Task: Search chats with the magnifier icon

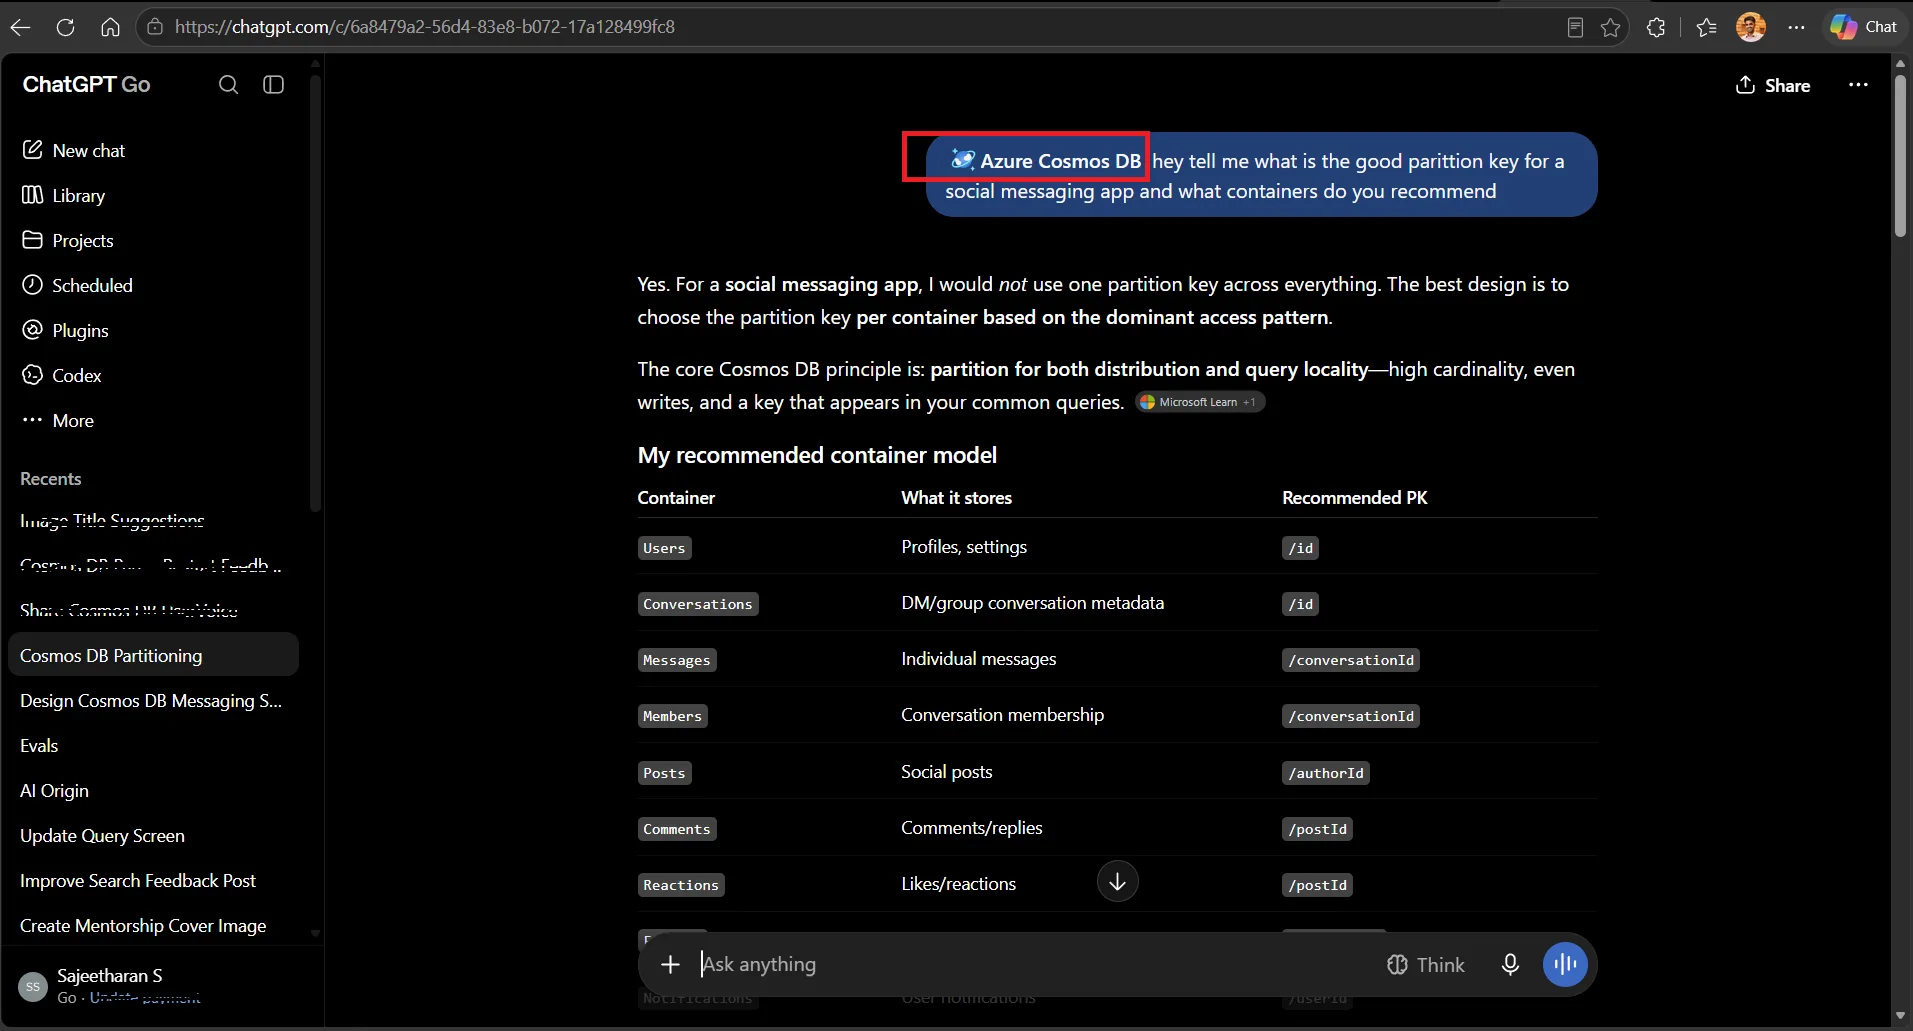Action: (x=228, y=85)
